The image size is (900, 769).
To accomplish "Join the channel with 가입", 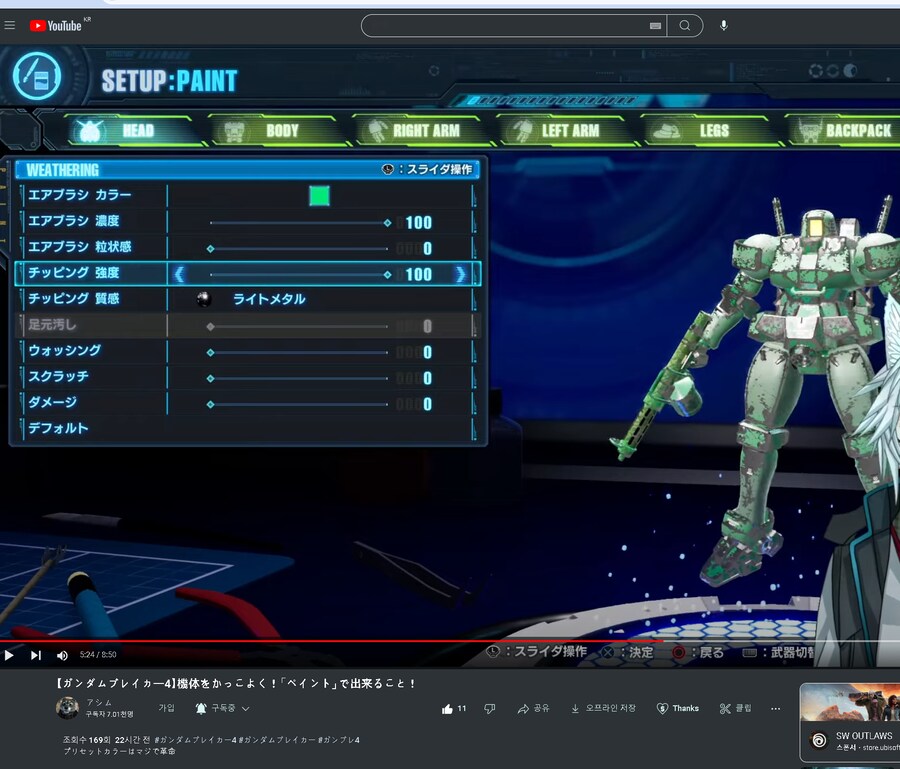I will (166, 708).
